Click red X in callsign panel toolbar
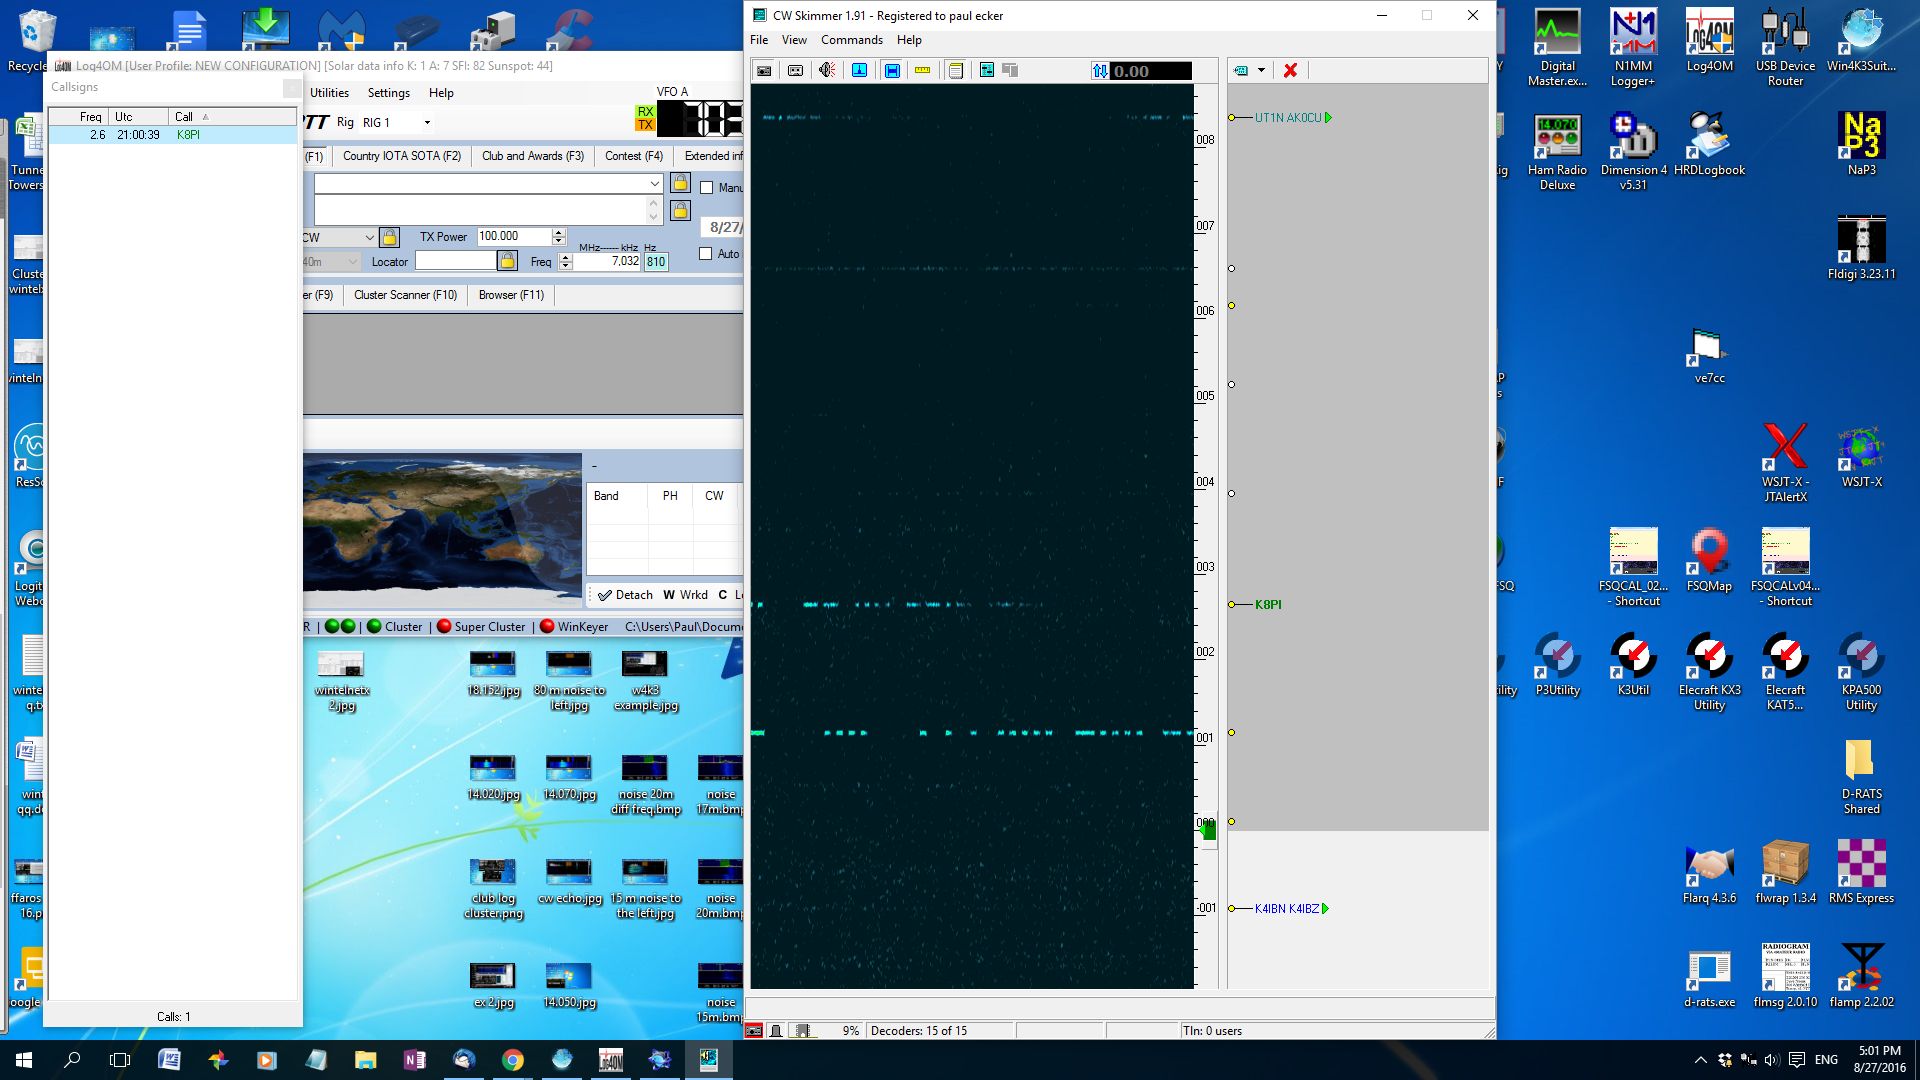Screen dimensions: 1920x1080 1290,70
